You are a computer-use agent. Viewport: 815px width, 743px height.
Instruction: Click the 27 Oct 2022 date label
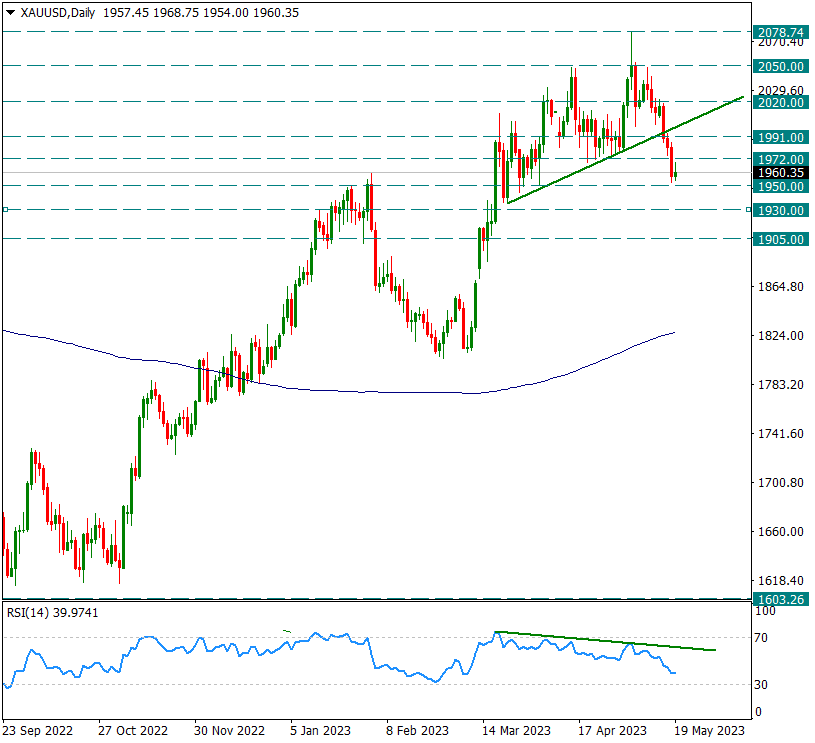(133, 731)
